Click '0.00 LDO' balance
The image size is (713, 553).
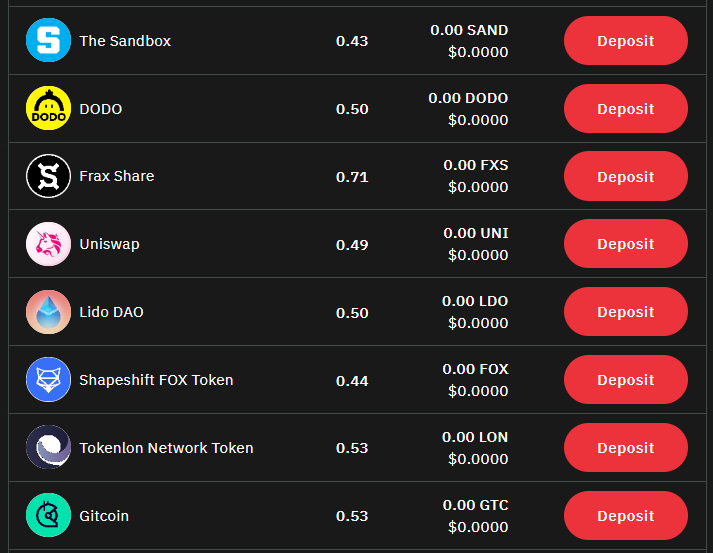point(475,301)
